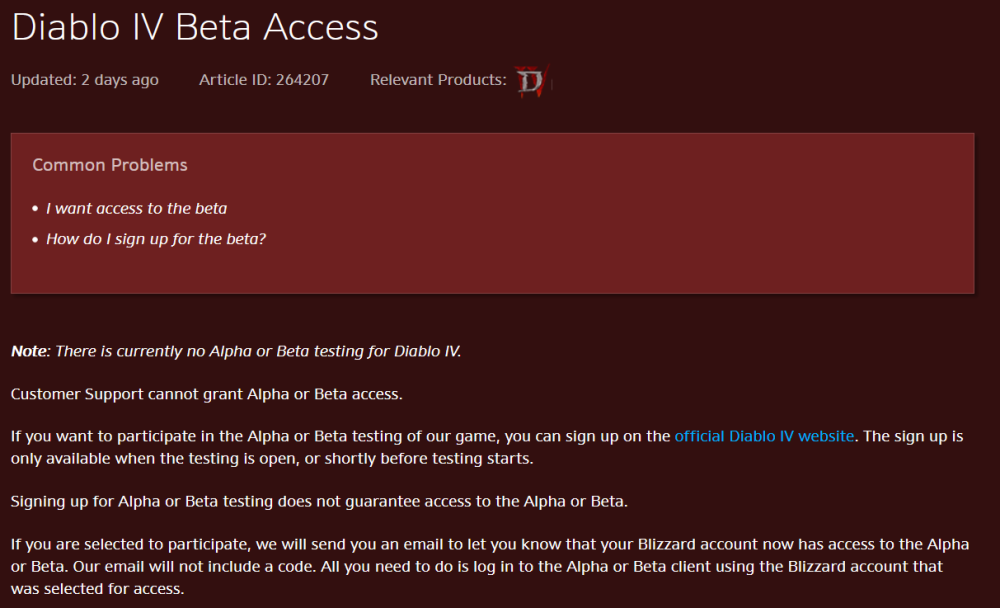Select 'How do I sign up for the beta?'
Image resolution: width=1000 pixels, height=608 pixels.
156,239
